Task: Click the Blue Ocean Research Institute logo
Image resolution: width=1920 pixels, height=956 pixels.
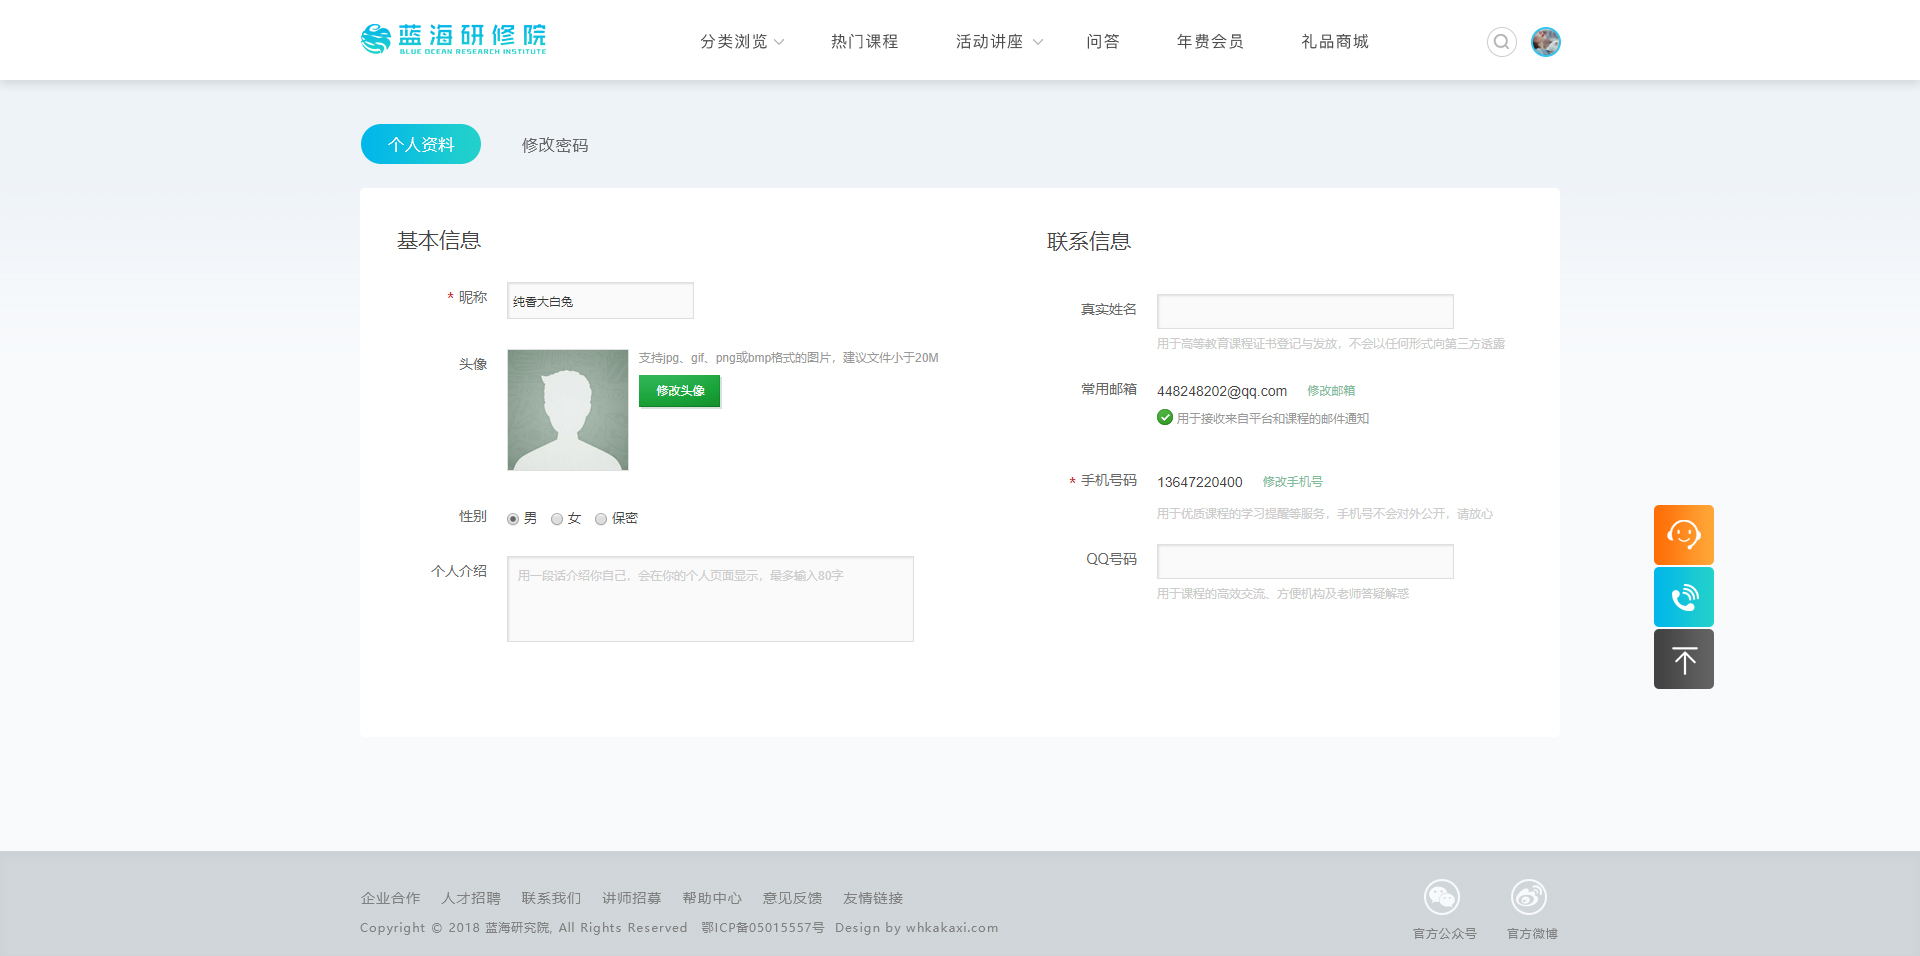Action: pyautogui.click(x=453, y=40)
